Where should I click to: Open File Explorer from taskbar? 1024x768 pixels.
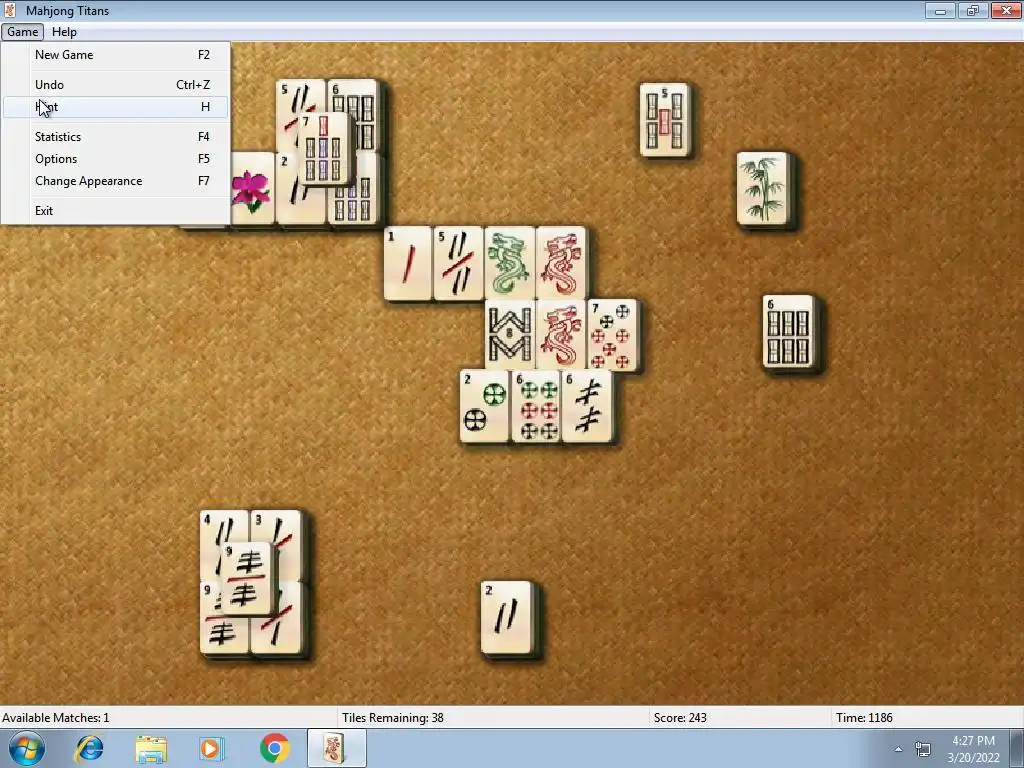point(151,748)
